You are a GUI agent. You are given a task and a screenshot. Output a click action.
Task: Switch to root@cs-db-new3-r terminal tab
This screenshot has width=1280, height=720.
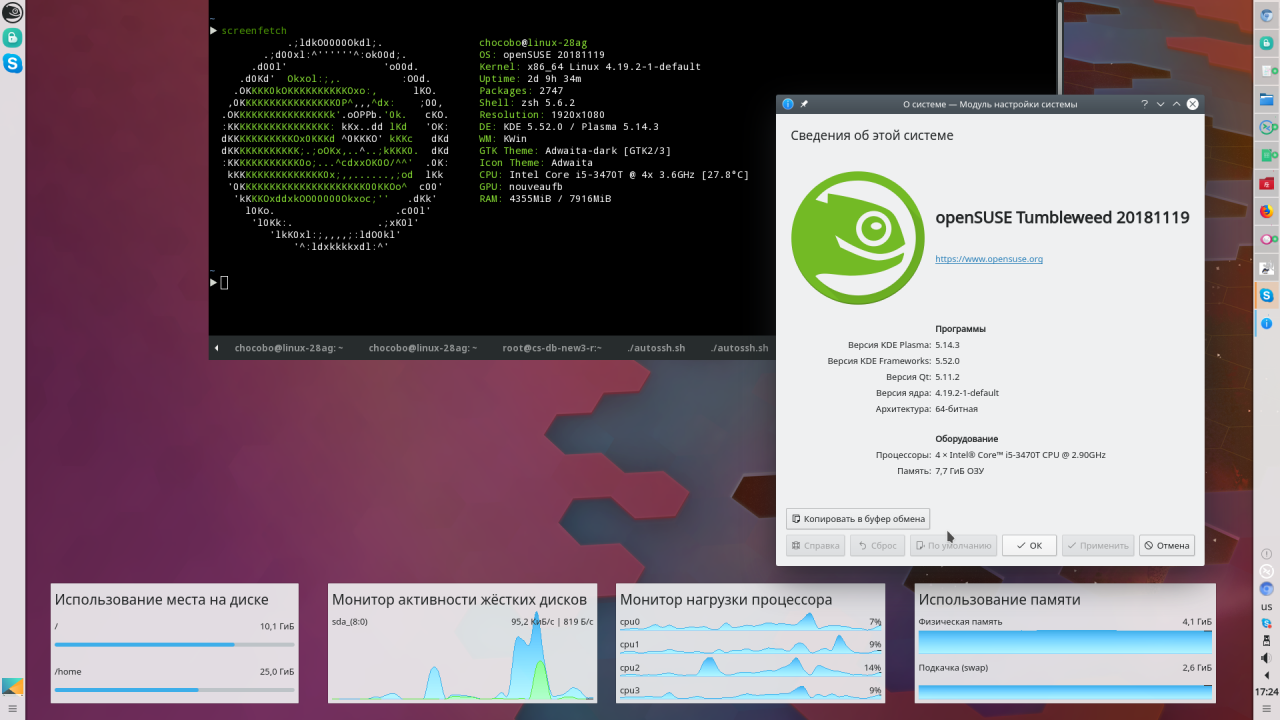[551, 348]
